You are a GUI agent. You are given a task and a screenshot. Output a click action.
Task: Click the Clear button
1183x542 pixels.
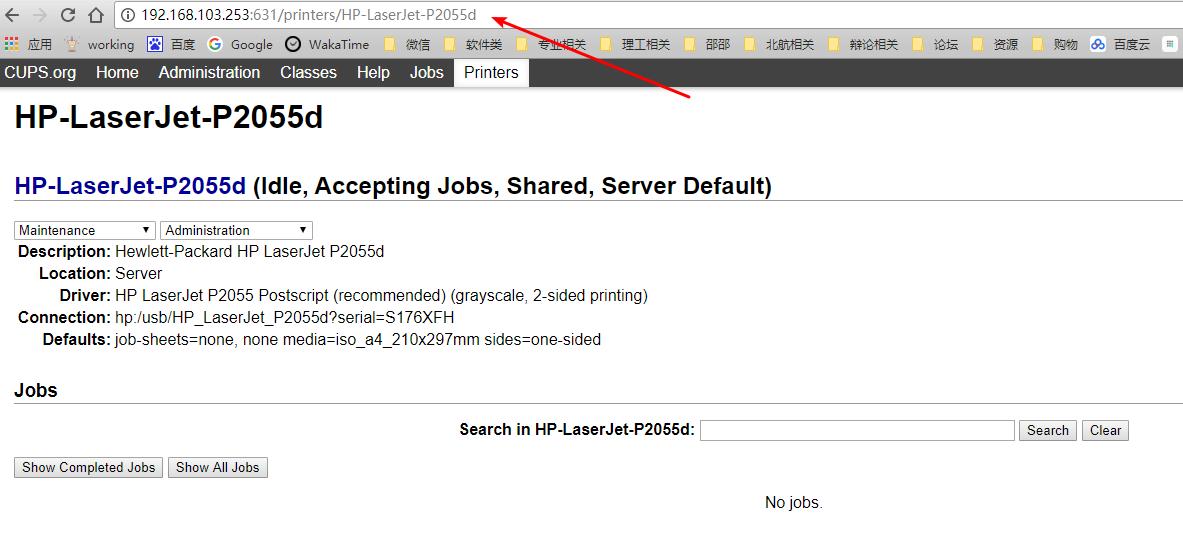(1105, 430)
